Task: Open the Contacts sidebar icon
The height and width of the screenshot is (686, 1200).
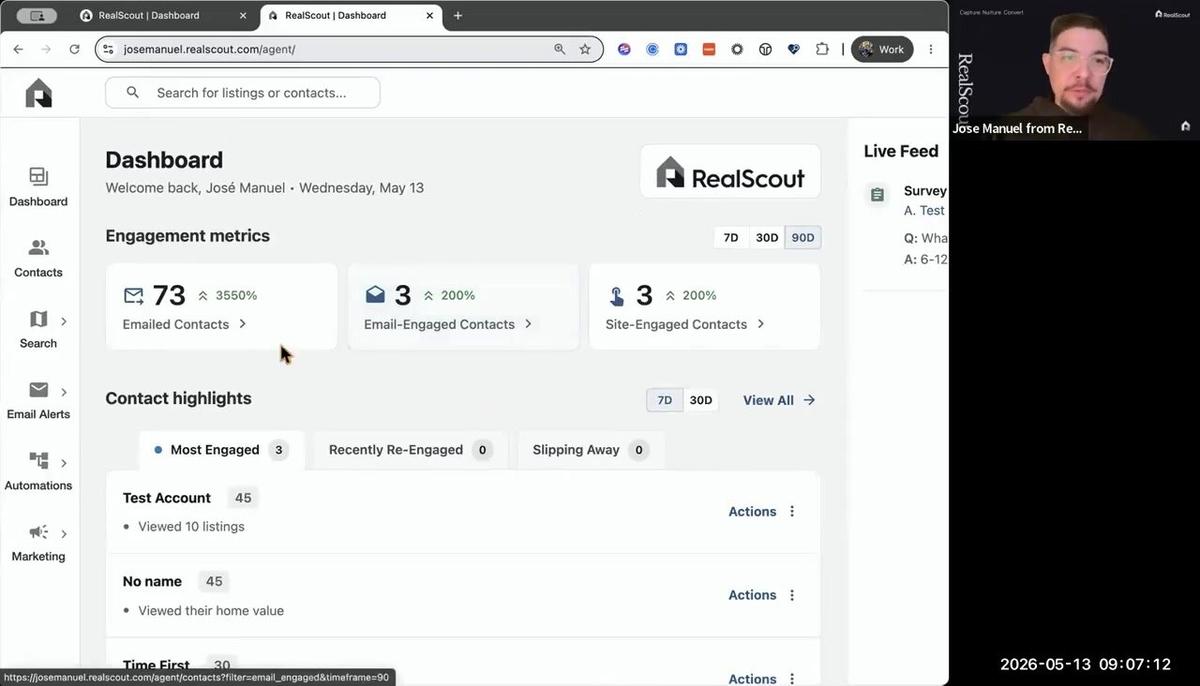Action: click(38, 248)
